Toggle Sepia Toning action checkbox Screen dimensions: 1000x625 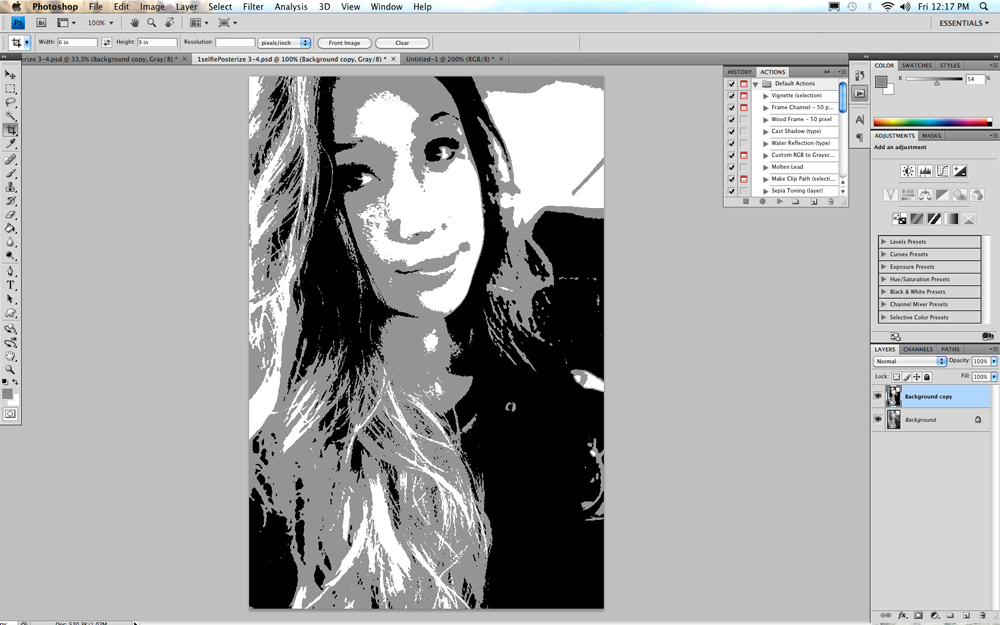pyautogui.click(x=732, y=191)
